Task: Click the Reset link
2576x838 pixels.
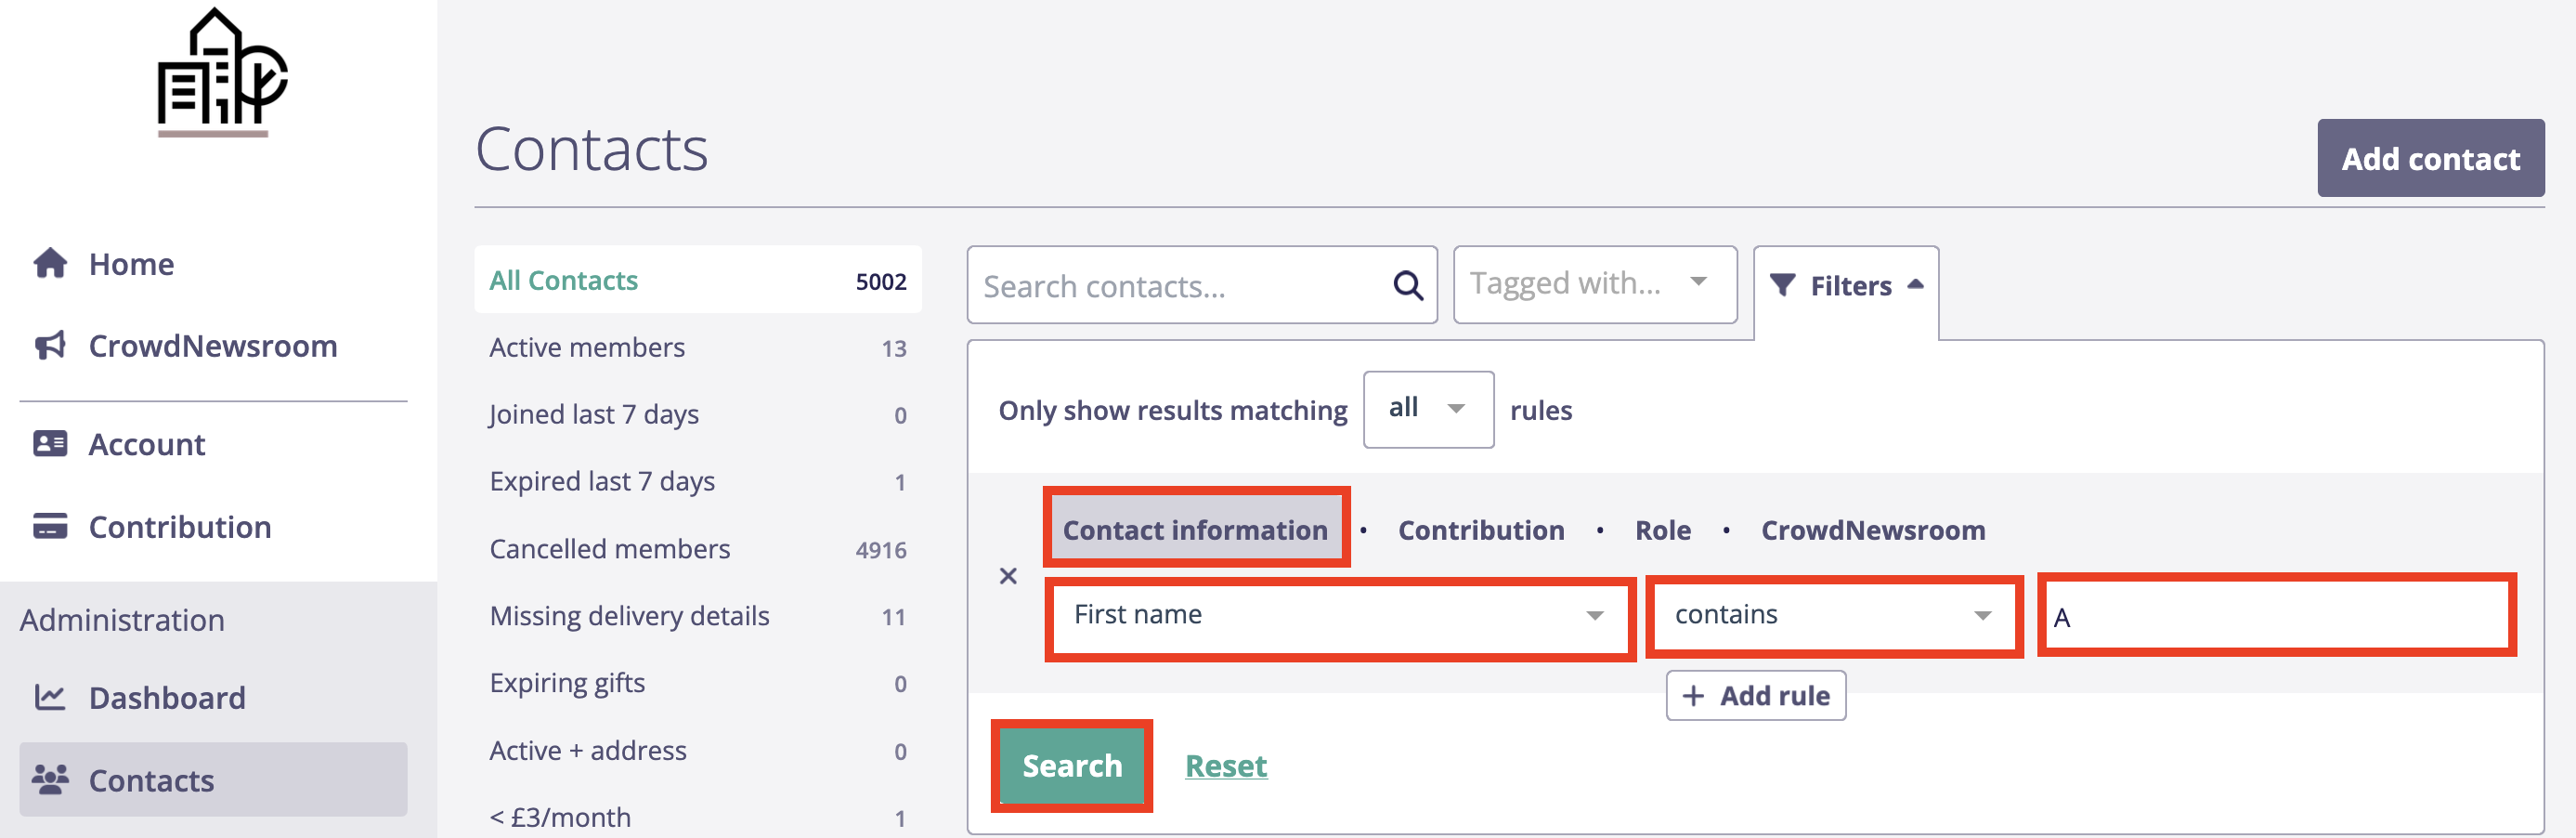Action: (1225, 766)
